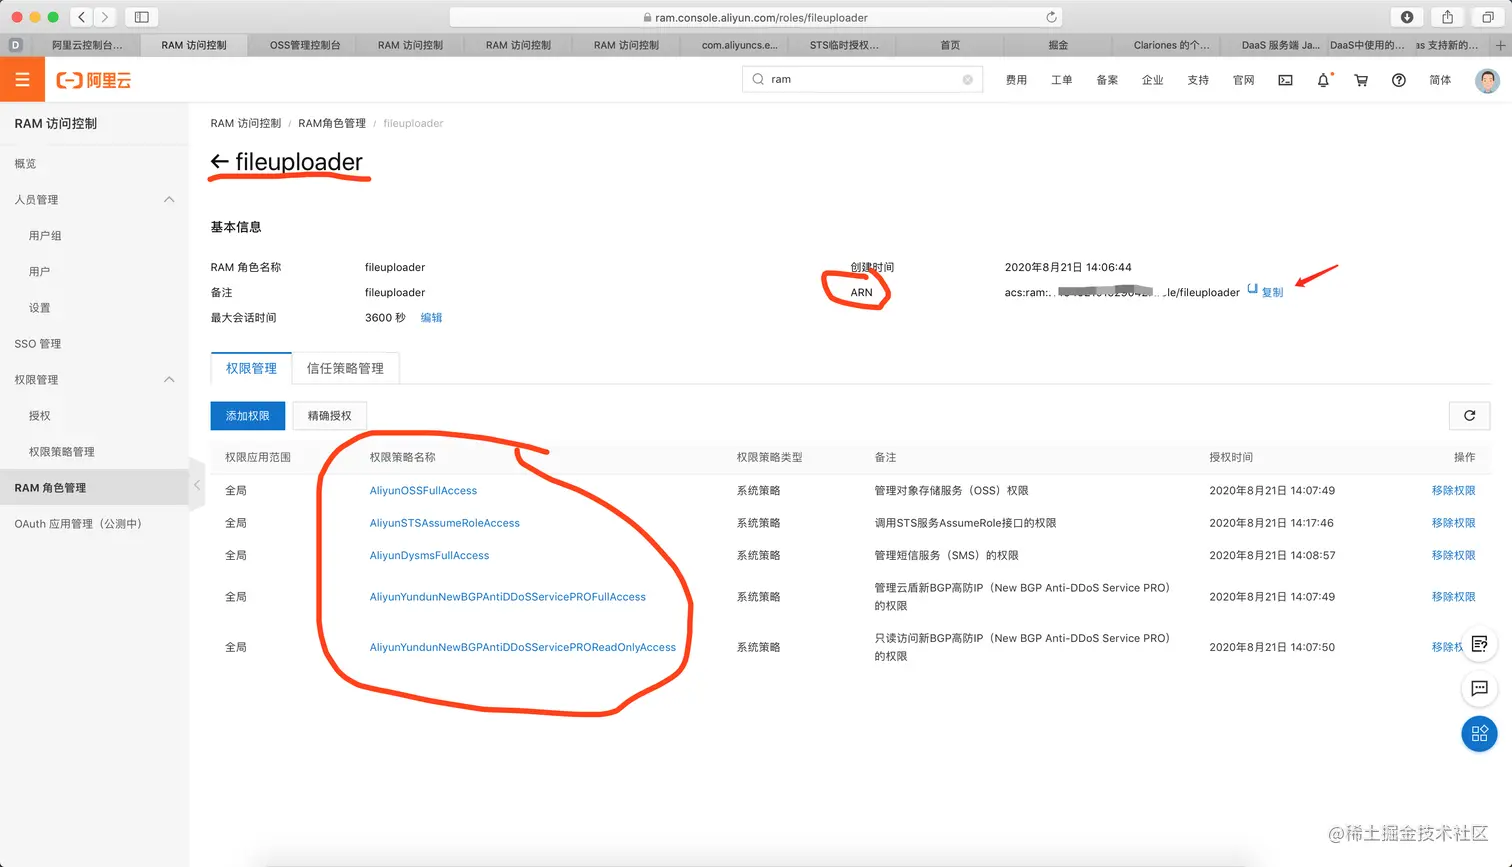The image size is (1512, 867).
Task: Open the Safari share icon
Action: point(1447,17)
